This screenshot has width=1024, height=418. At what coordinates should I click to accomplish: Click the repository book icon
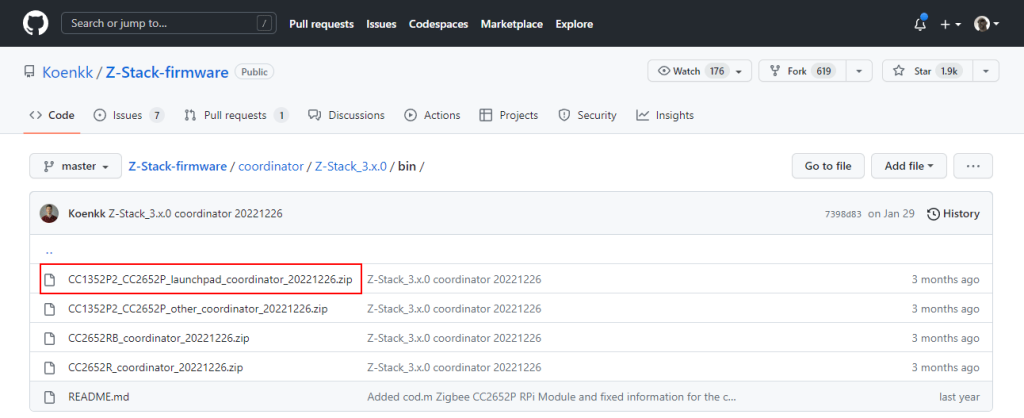[x=30, y=72]
